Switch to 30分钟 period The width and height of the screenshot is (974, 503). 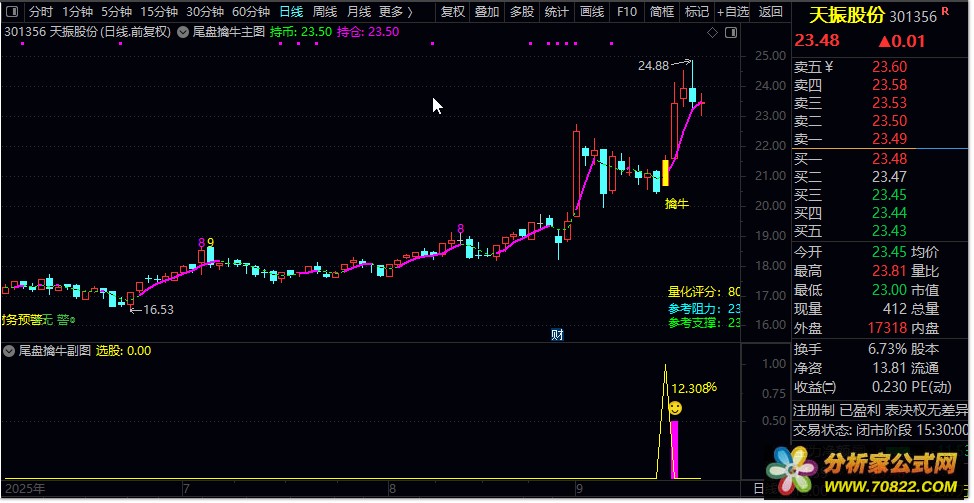pyautogui.click(x=205, y=11)
